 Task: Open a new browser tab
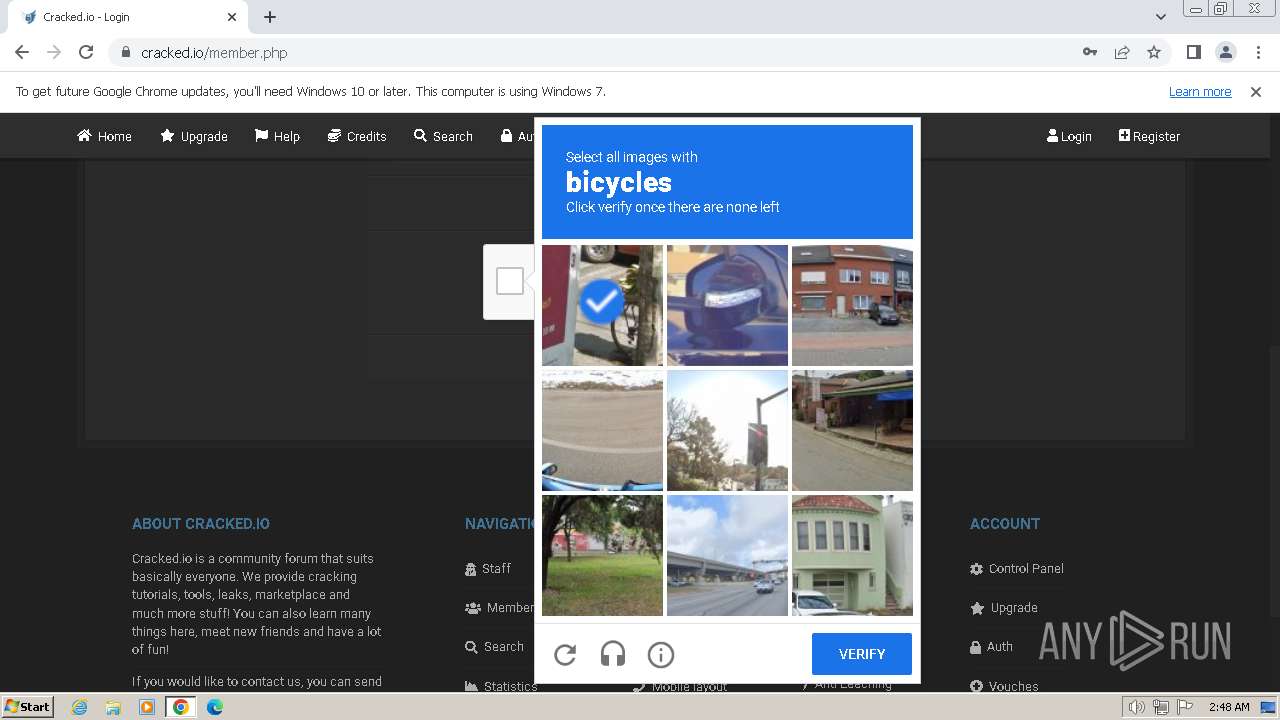pos(270,17)
